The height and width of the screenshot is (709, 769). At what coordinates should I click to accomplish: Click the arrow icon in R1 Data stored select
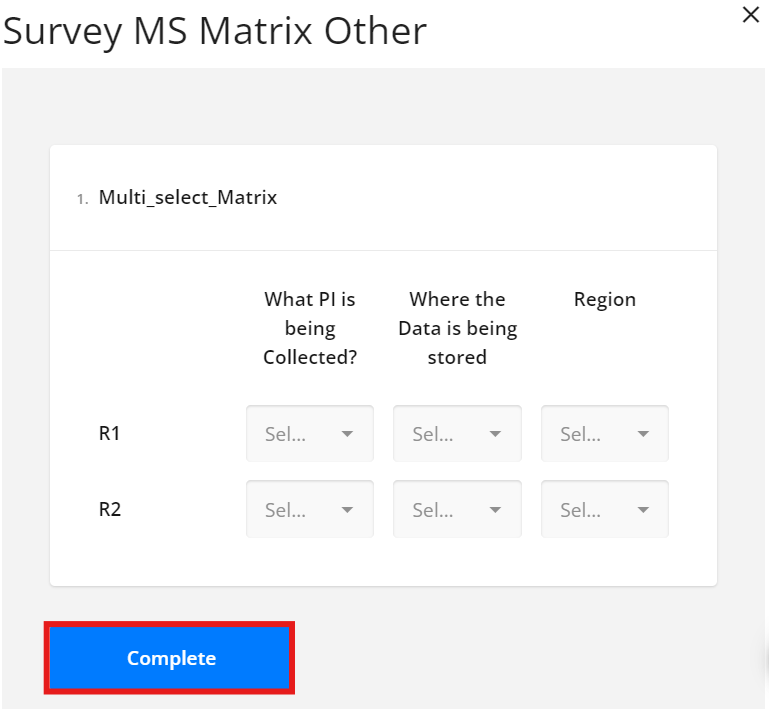495,434
